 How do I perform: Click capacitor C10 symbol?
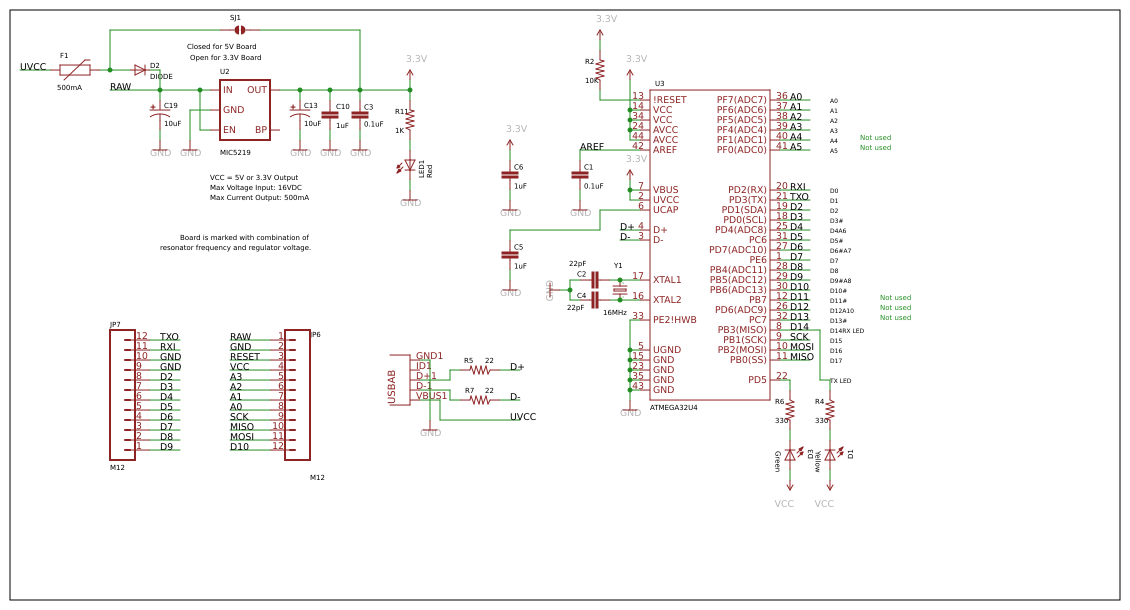[330, 115]
